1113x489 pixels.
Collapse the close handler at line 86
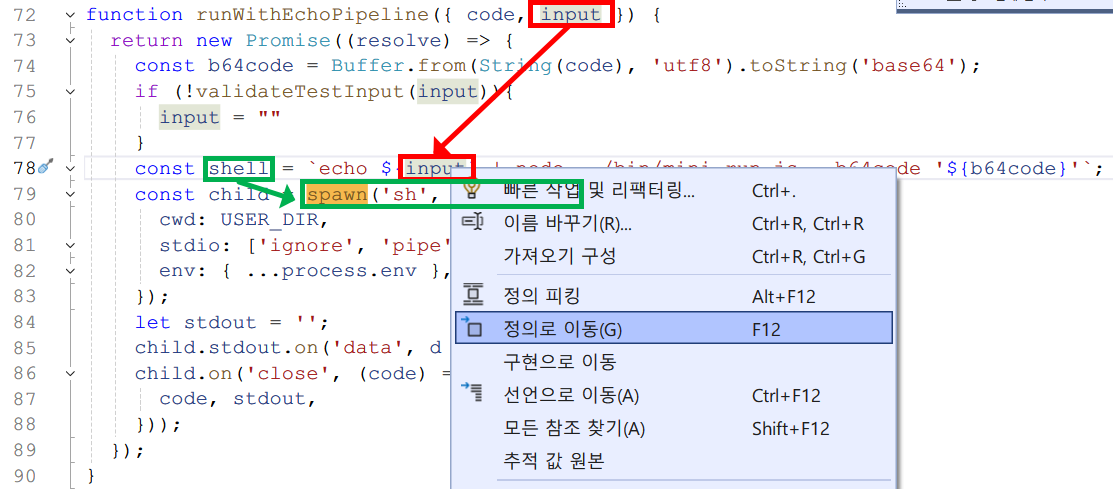click(x=70, y=373)
